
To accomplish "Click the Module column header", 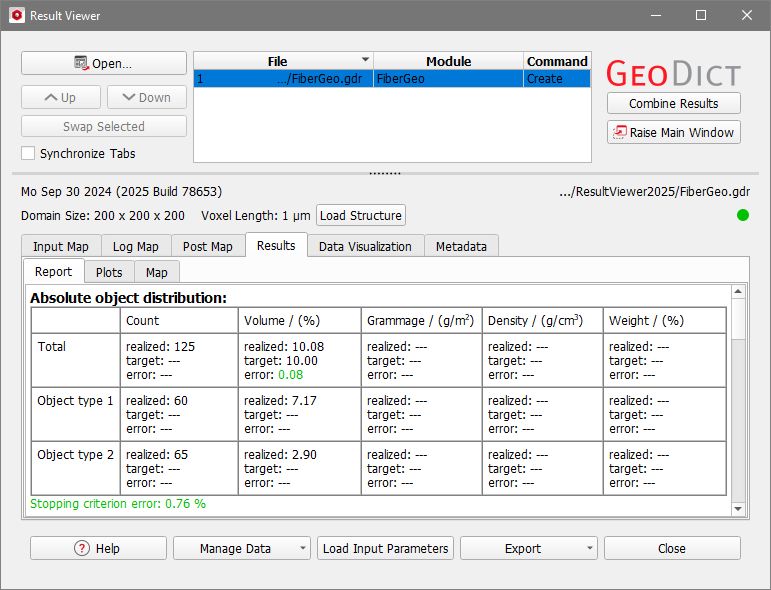I will [x=448, y=61].
